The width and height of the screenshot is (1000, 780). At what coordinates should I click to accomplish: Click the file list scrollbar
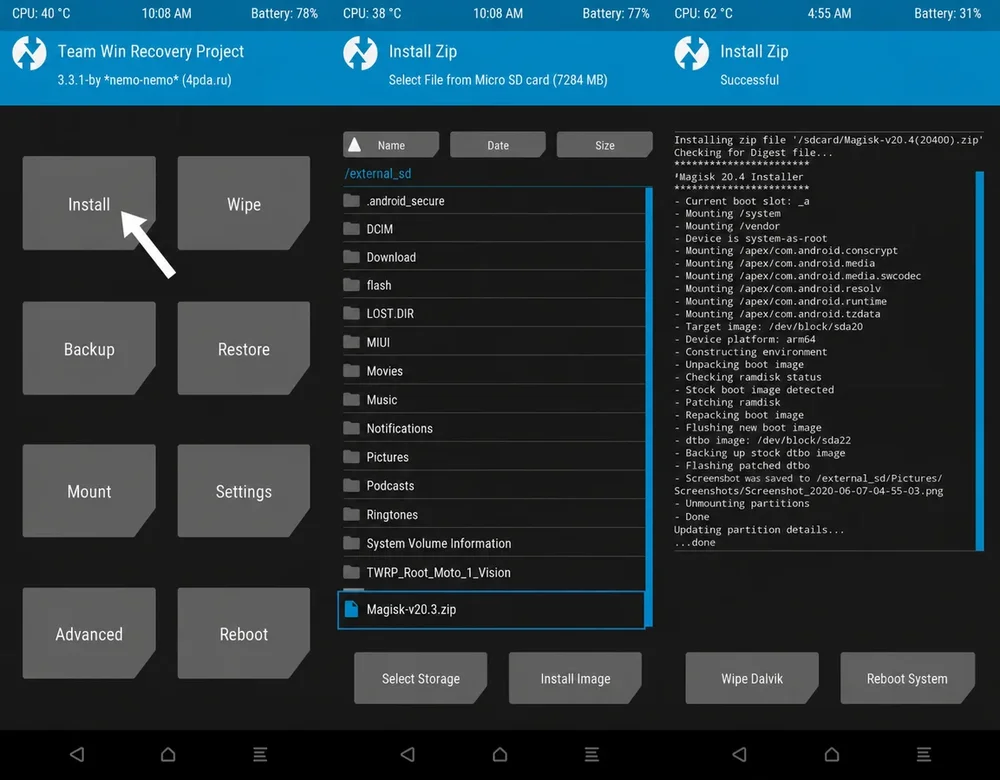click(x=649, y=407)
